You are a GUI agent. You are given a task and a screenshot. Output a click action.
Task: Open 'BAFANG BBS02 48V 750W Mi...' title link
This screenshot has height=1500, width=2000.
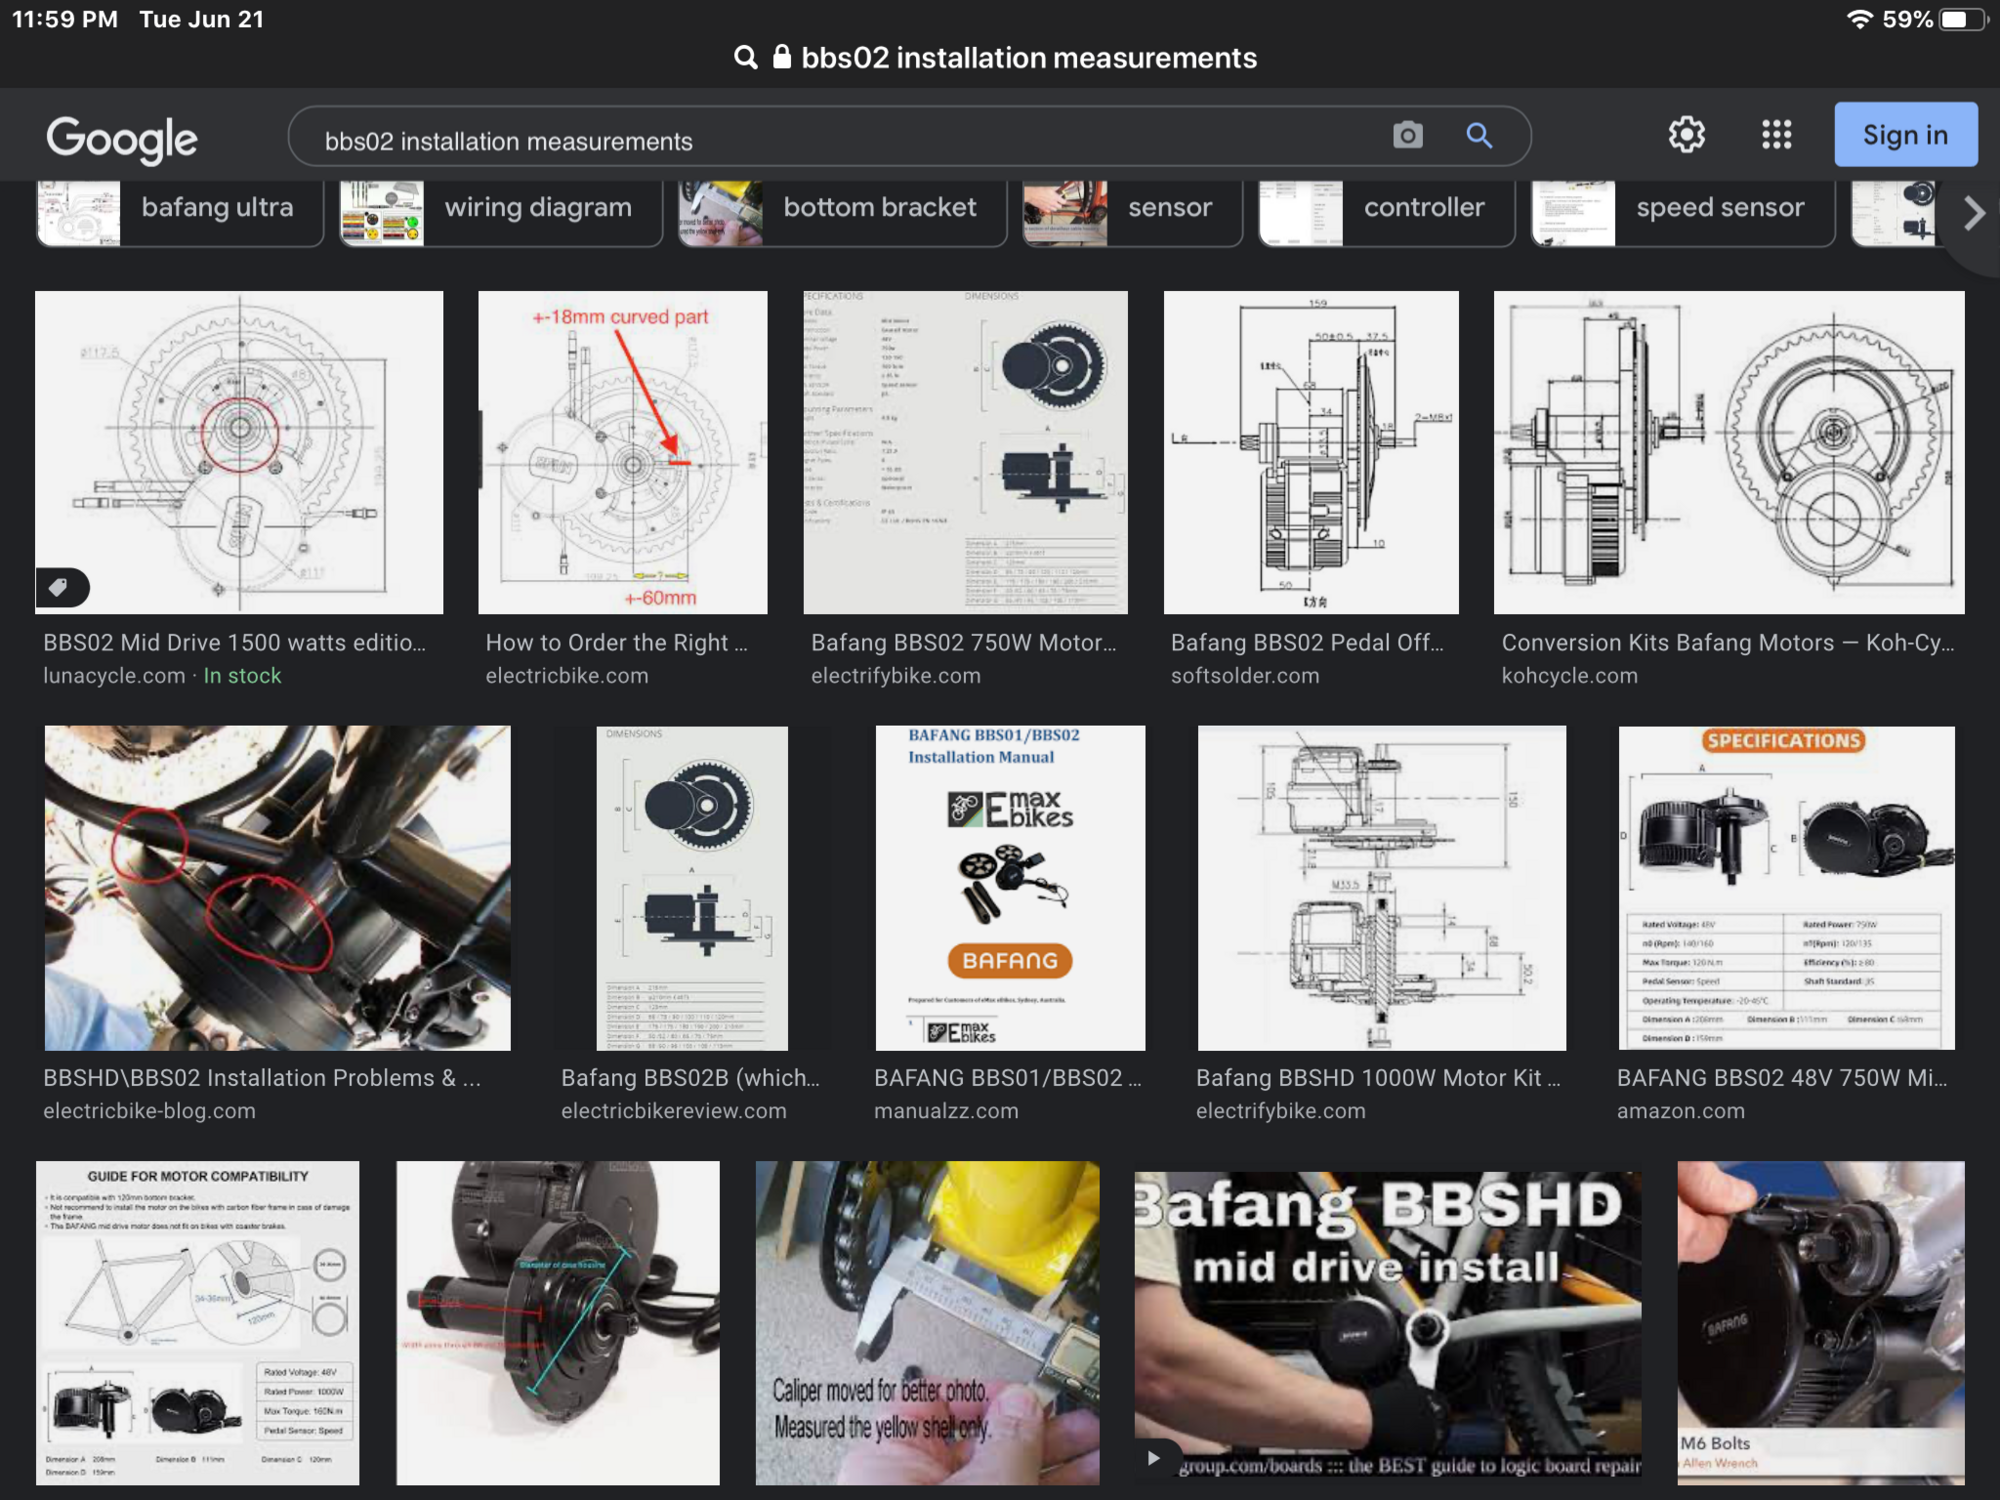click(1782, 1078)
